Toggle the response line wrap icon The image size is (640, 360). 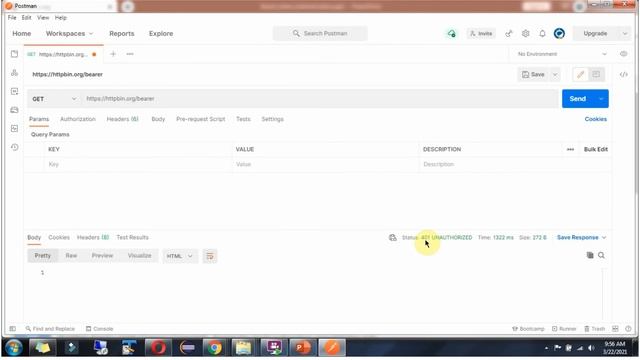[210, 256]
